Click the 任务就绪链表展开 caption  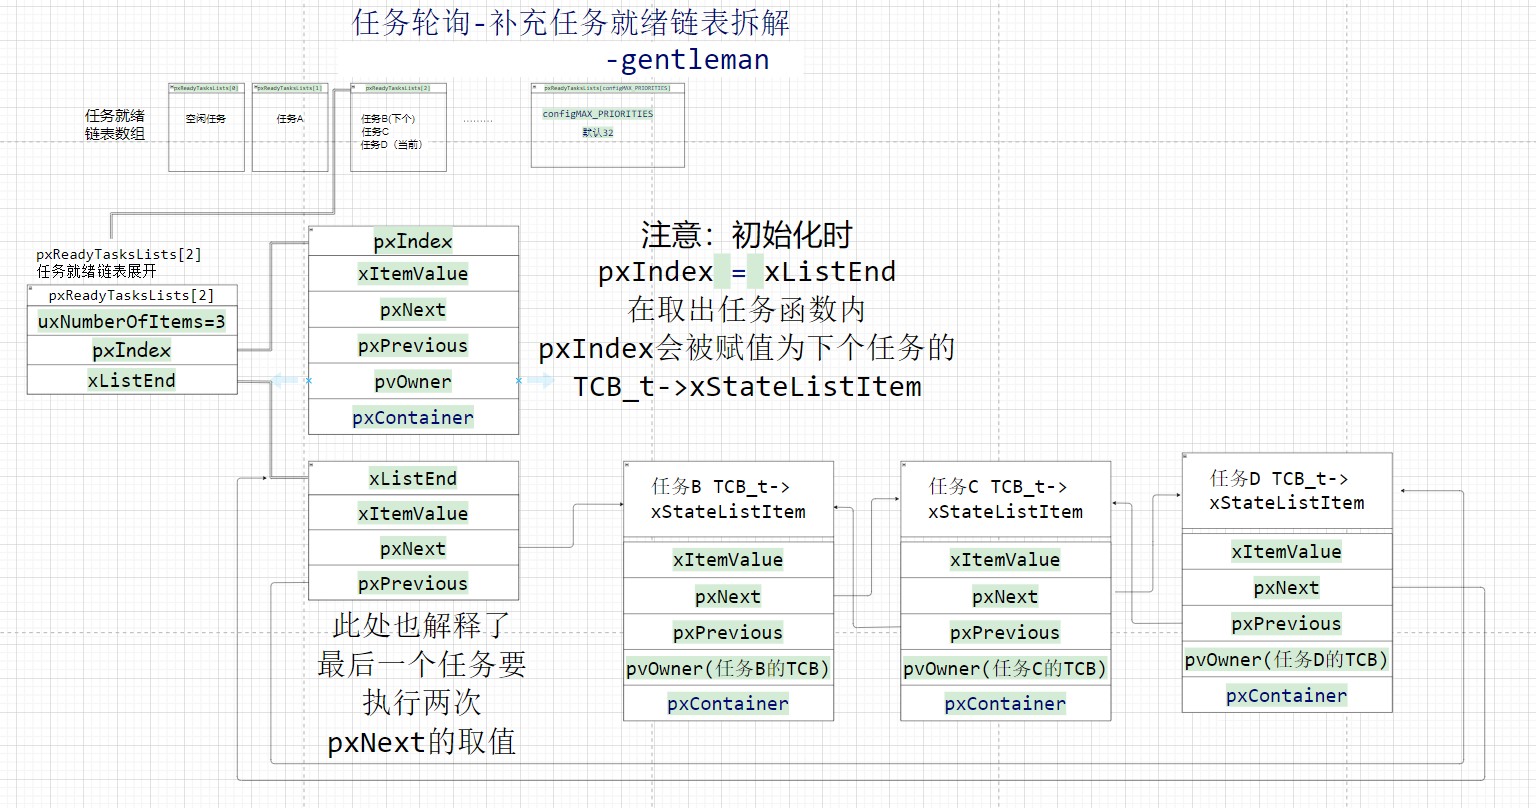point(97,271)
